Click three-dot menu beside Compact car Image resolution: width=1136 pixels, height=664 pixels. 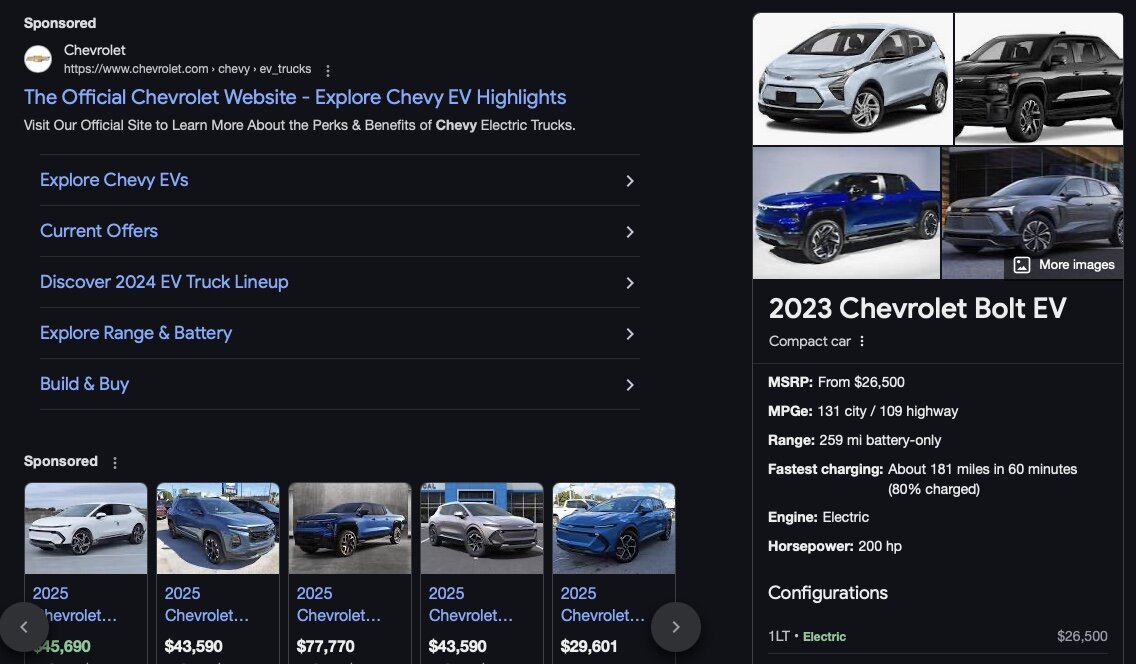pyautogui.click(x=862, y=341)
